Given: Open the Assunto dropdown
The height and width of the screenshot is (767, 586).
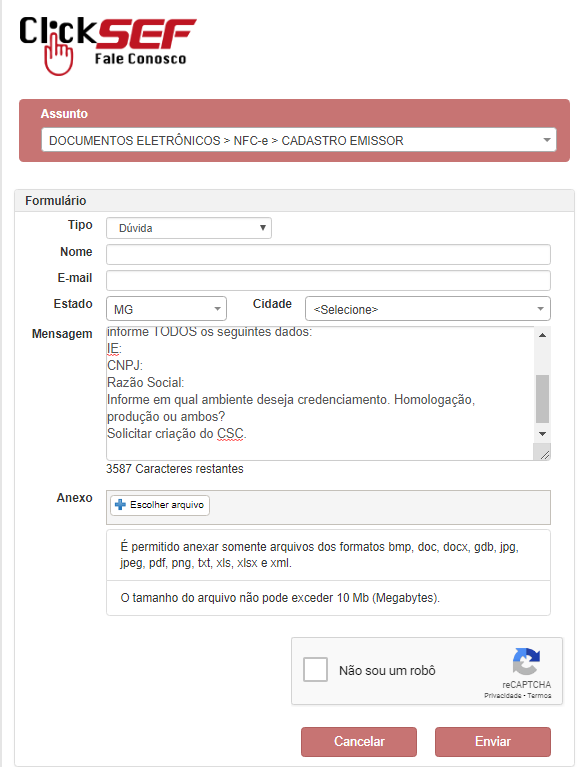Looking at the screenshot, I should coord(299,140).
